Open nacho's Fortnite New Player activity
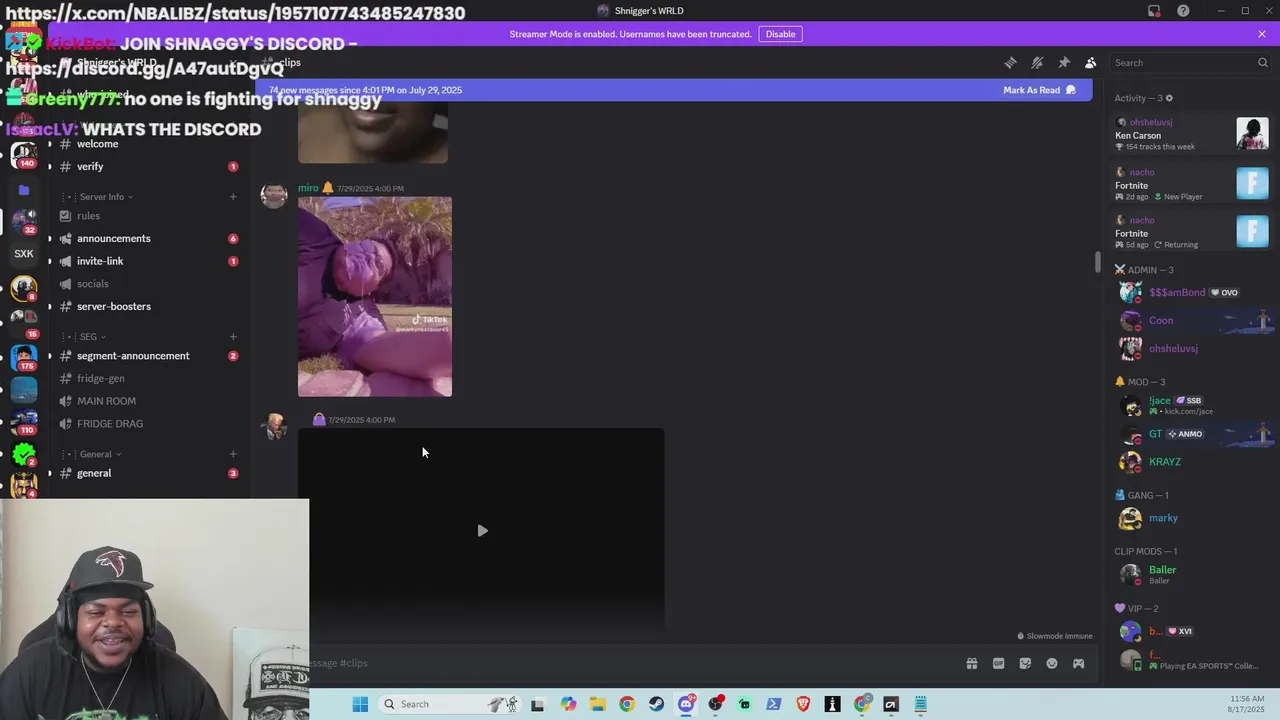This screenshot has height=720, width=1280. pyautogui.click(x=1191, y=184)
